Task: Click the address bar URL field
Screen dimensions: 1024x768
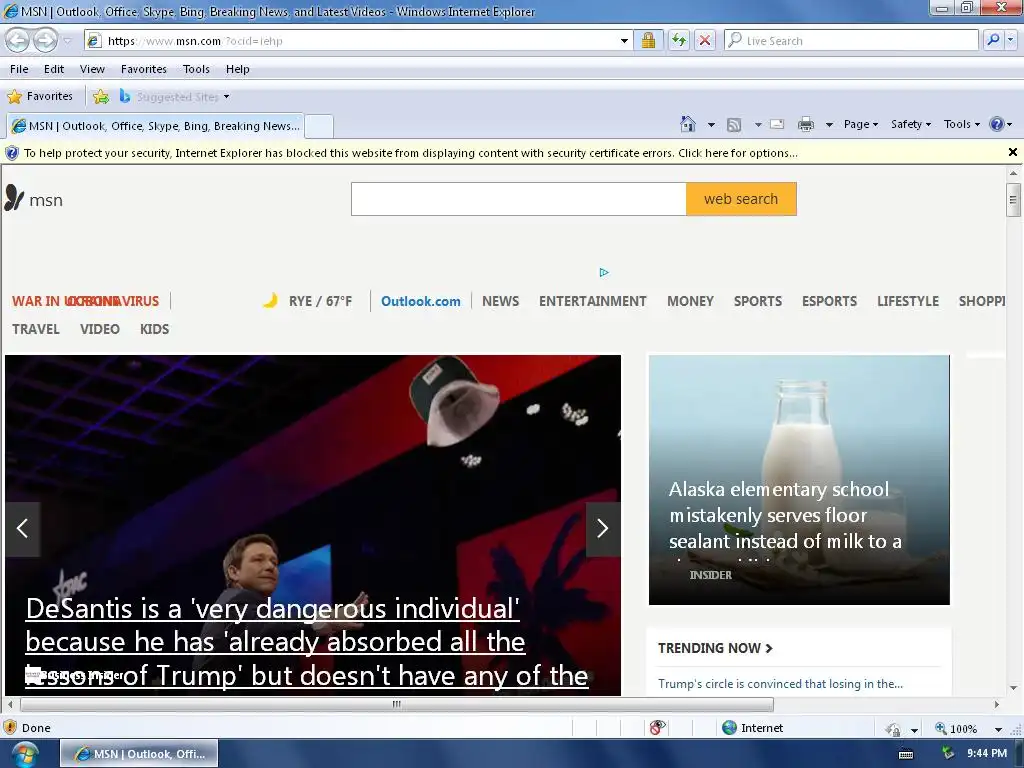Action: click(353, 40)
